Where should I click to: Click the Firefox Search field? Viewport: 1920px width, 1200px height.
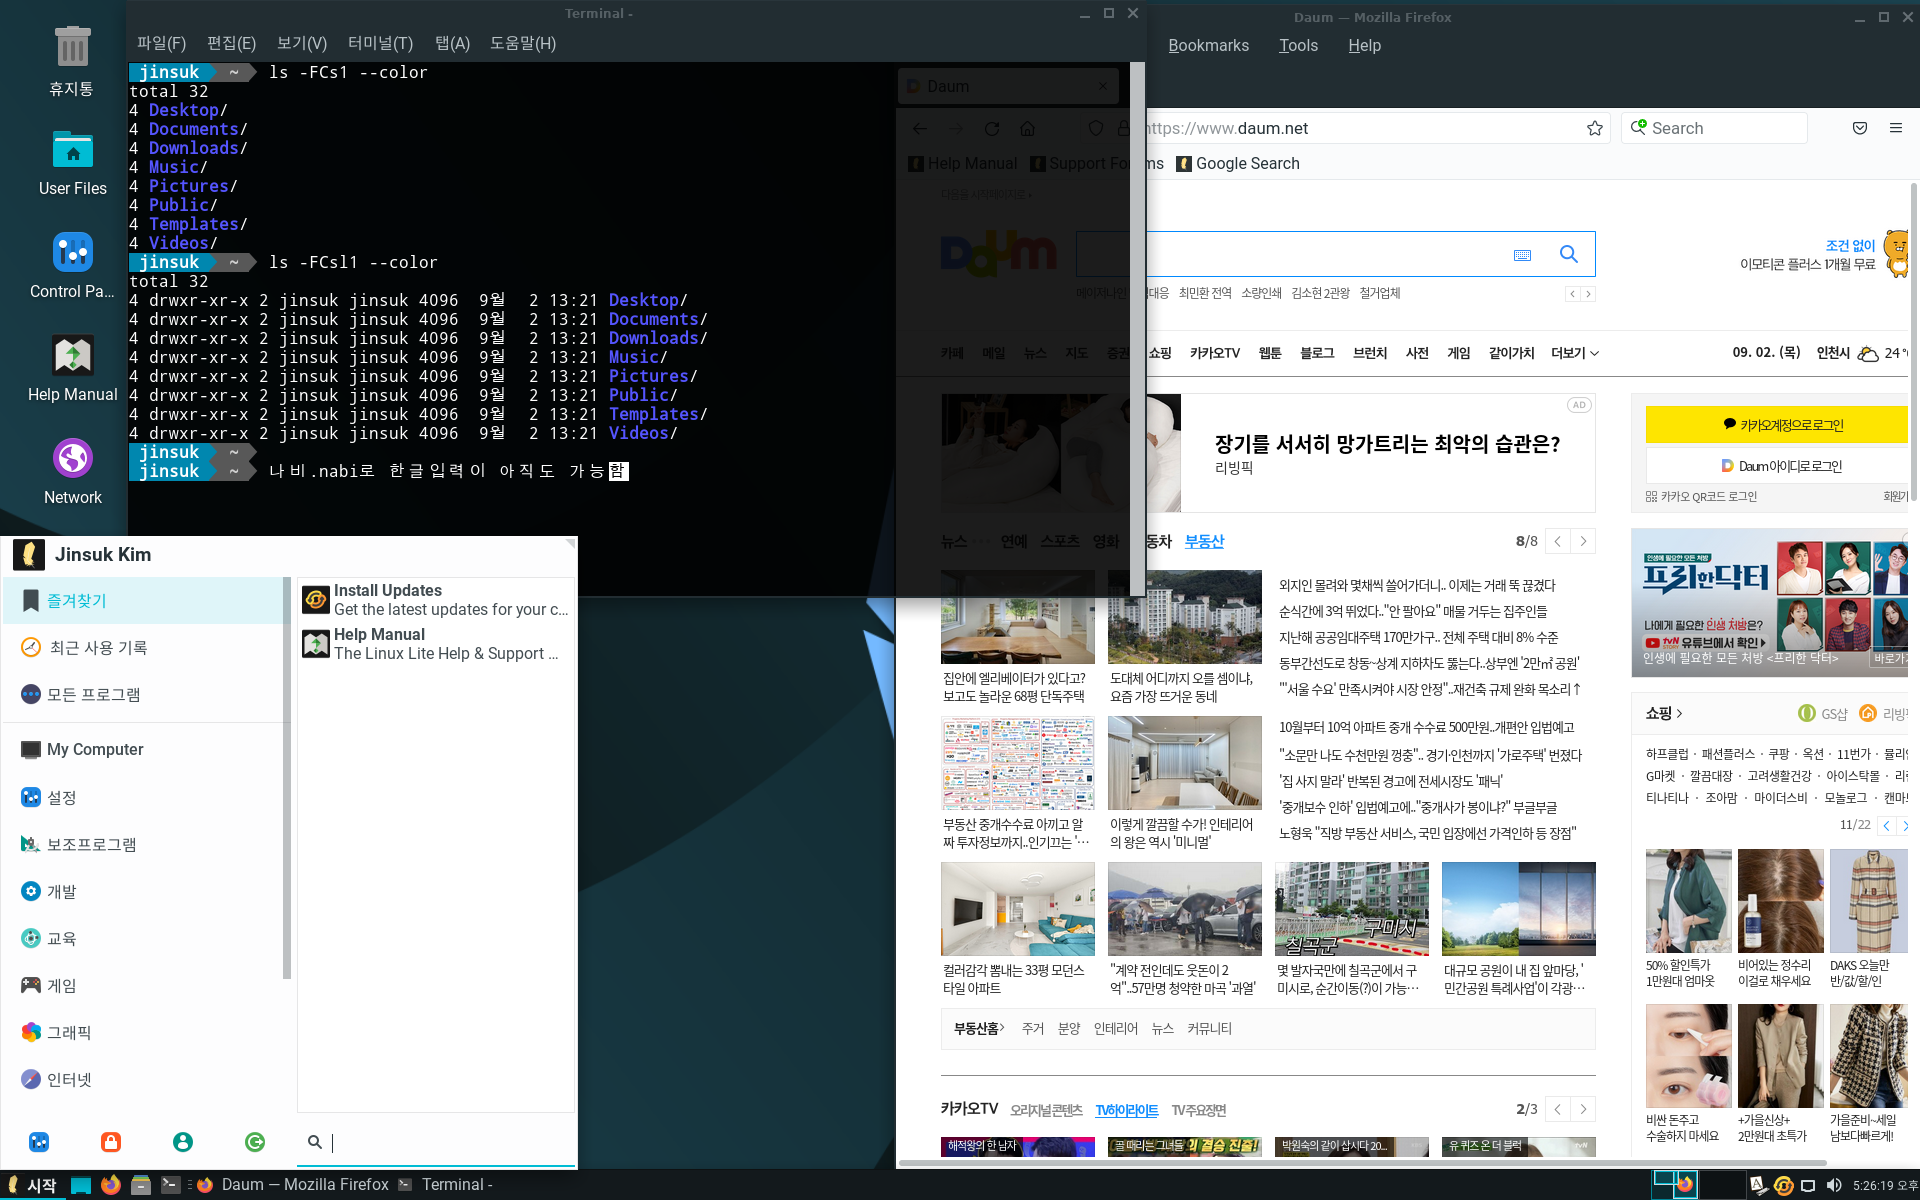(x=1714, y=128)
